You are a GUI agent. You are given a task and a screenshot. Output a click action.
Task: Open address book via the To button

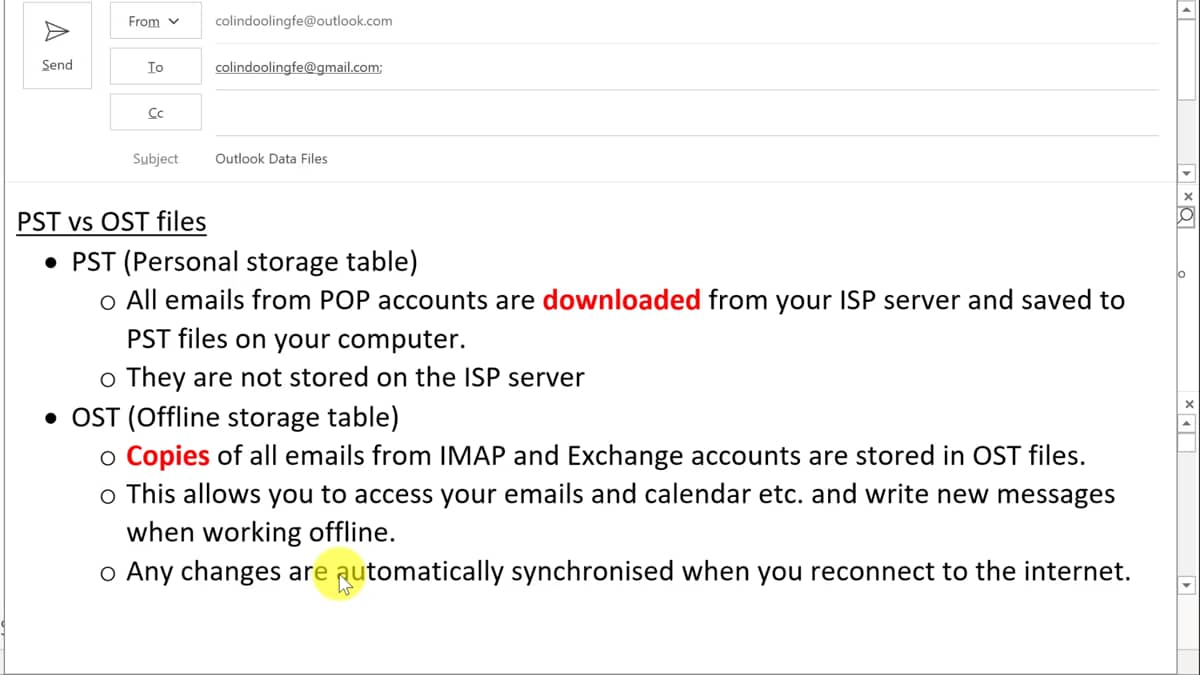tap(155, 67)
